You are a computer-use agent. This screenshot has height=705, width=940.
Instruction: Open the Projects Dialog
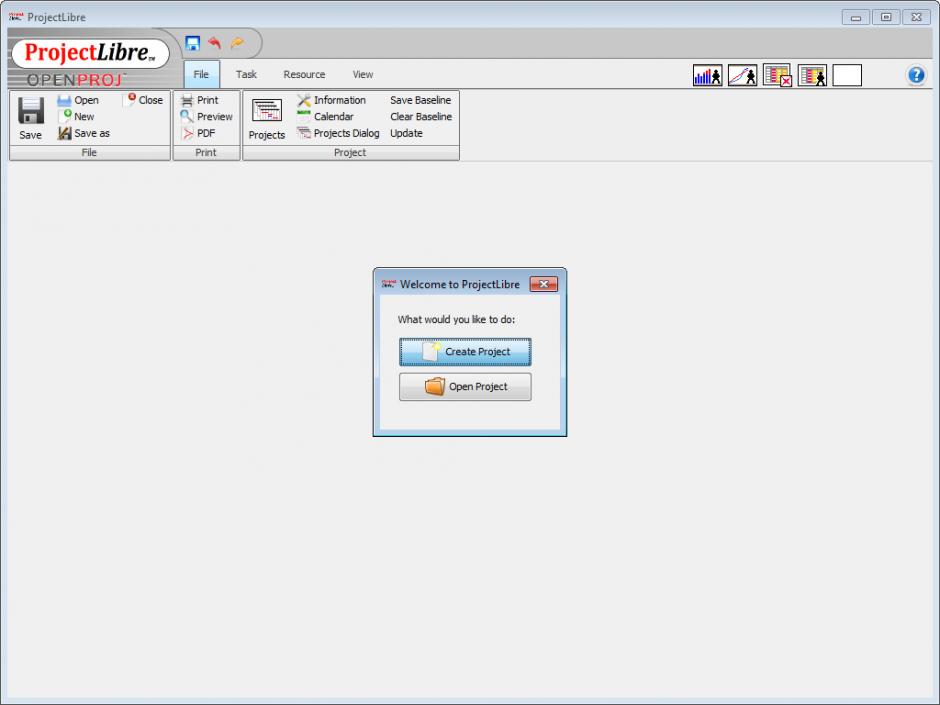[x=339, y=133]
